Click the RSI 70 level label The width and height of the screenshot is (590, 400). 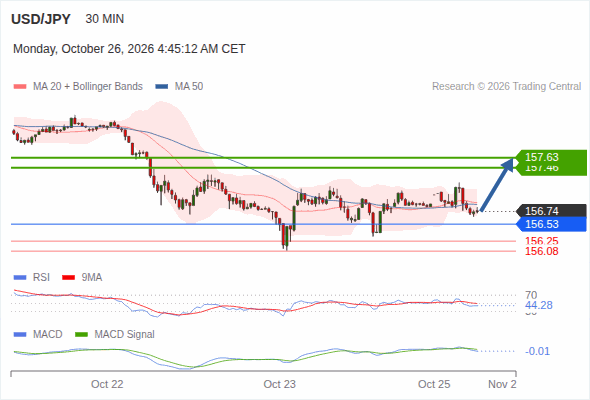[x=531, y=295]
